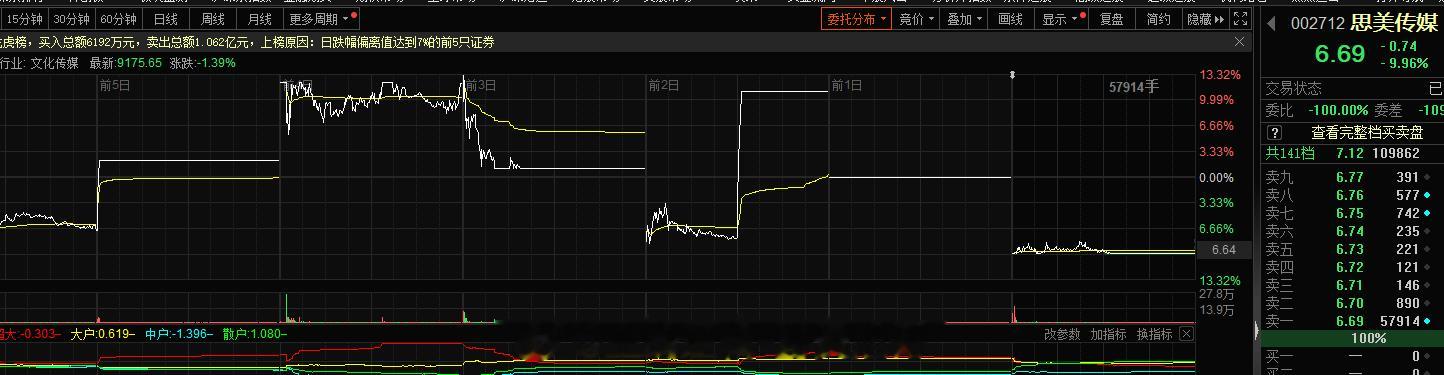Select the 月线 monthly chart tab
This screenshot has width=1444, height=375.
[259, 19]
